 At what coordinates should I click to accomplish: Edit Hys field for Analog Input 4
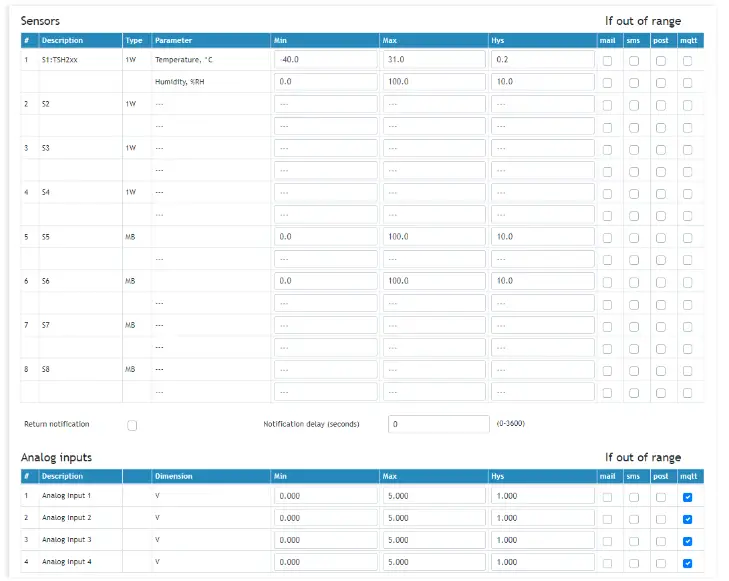pyautogui.click(x=543, y=562)
